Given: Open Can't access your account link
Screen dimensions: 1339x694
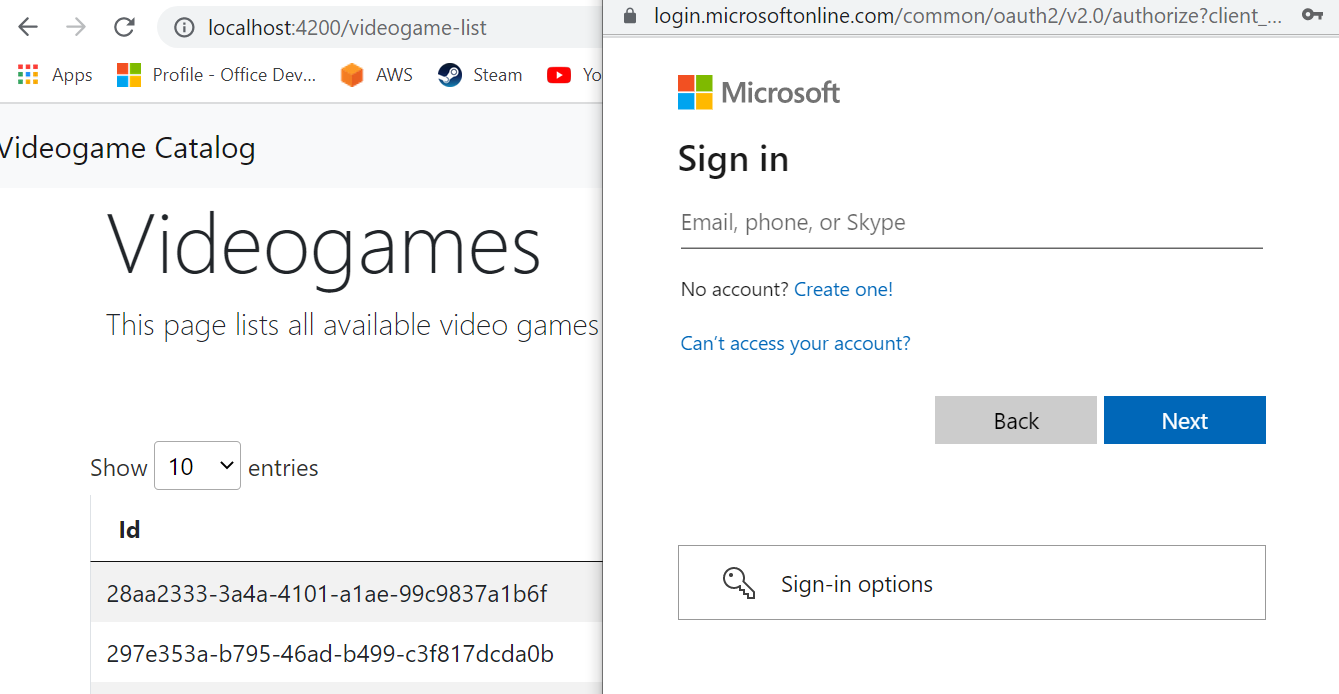Looking at the screenshot, I should click(x=795, y=344).
